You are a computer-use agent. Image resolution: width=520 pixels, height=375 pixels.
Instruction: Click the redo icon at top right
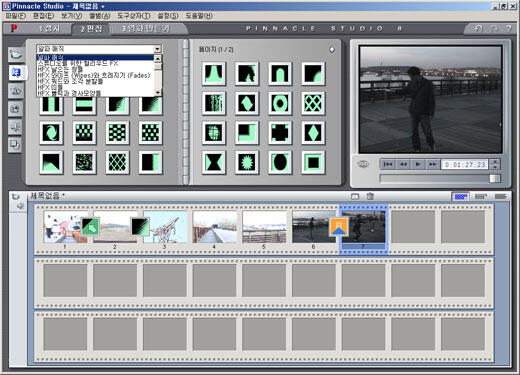coord(494,29)
